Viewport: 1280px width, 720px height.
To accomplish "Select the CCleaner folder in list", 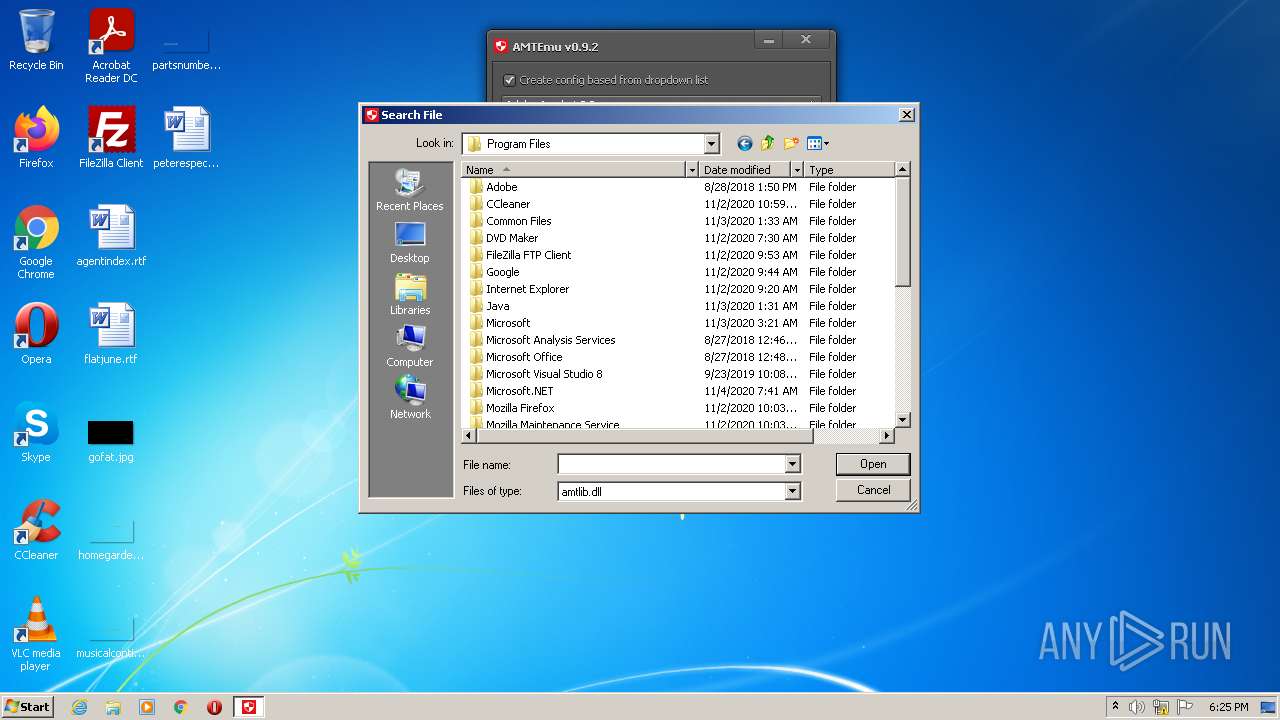I will pos(499,204).
